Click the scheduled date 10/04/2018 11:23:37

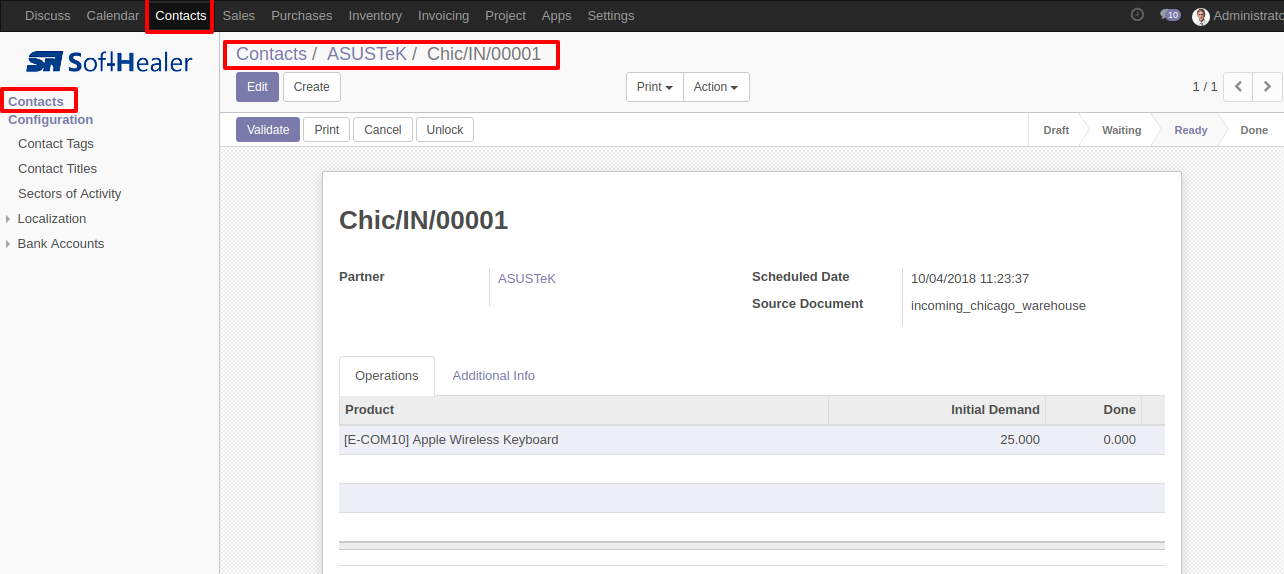(970, 279)
